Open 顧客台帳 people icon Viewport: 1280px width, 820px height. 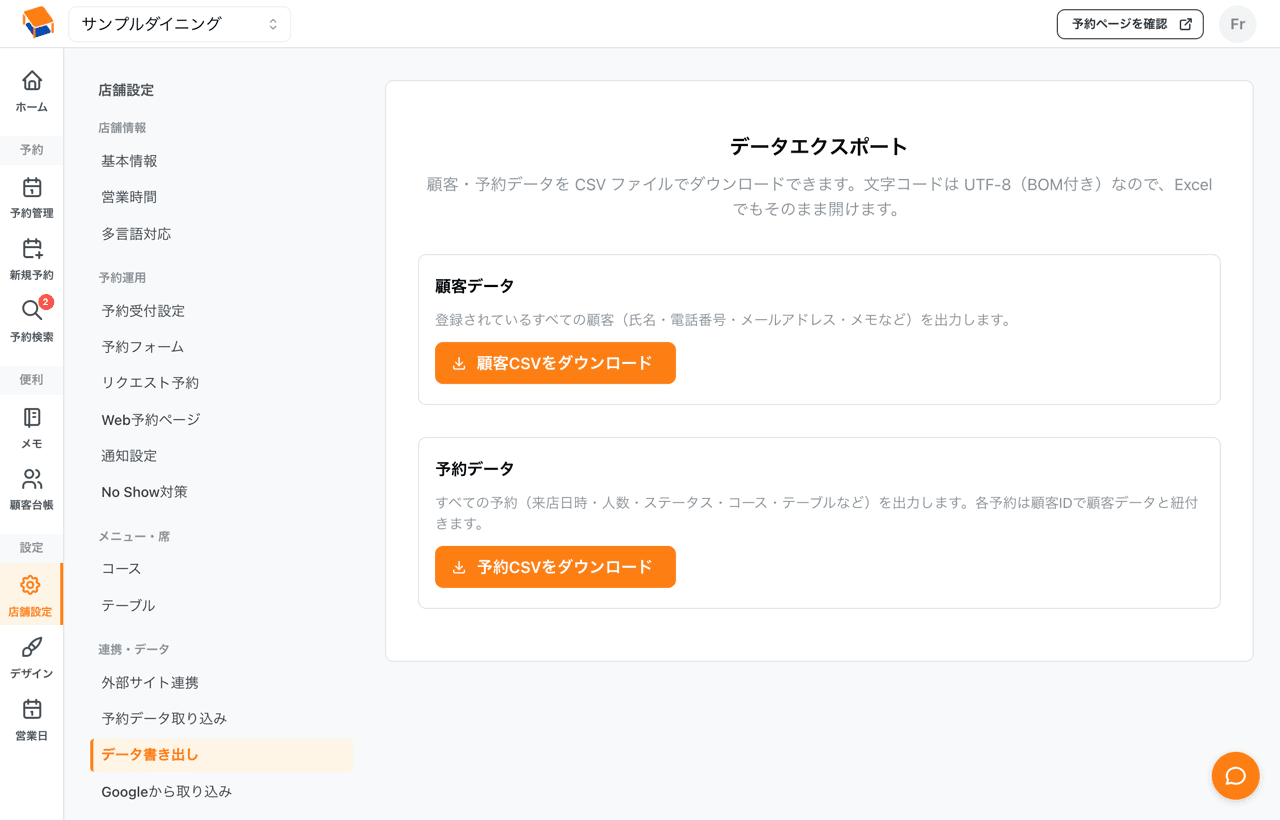point(32,479)
